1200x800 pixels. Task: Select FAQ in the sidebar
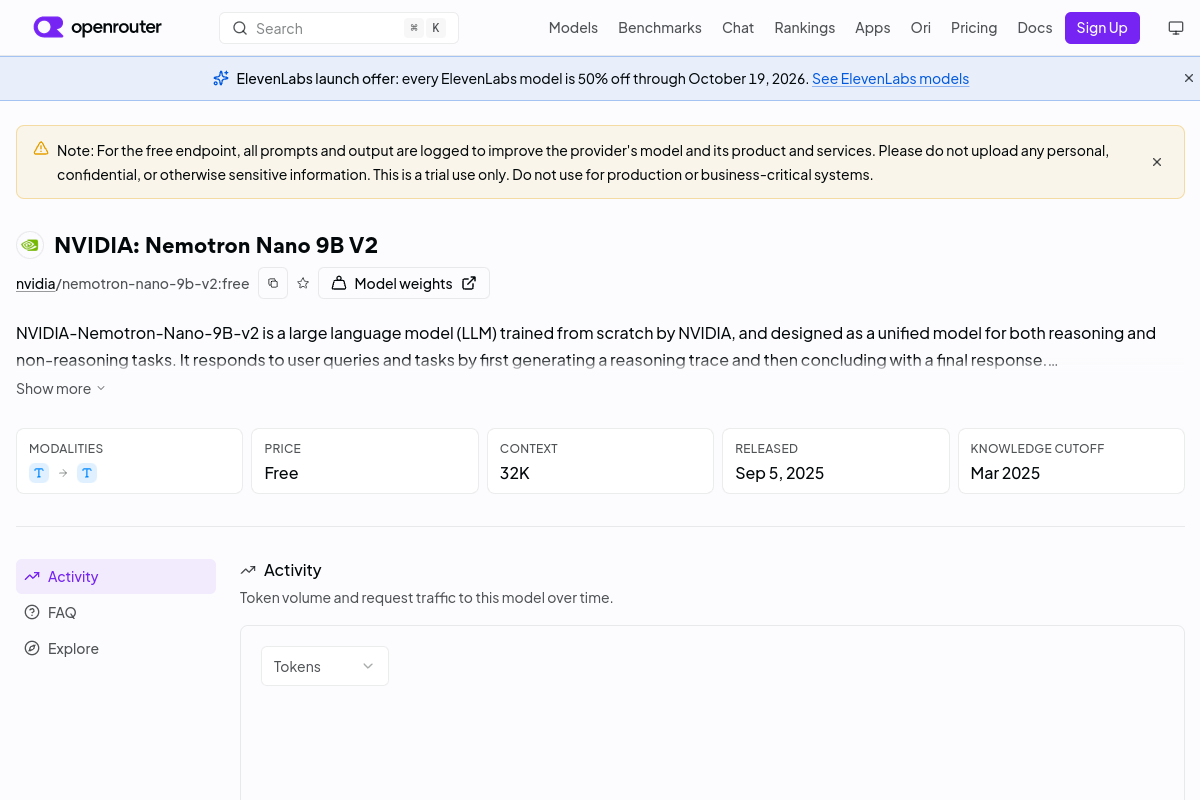click(x=116, y=613)
